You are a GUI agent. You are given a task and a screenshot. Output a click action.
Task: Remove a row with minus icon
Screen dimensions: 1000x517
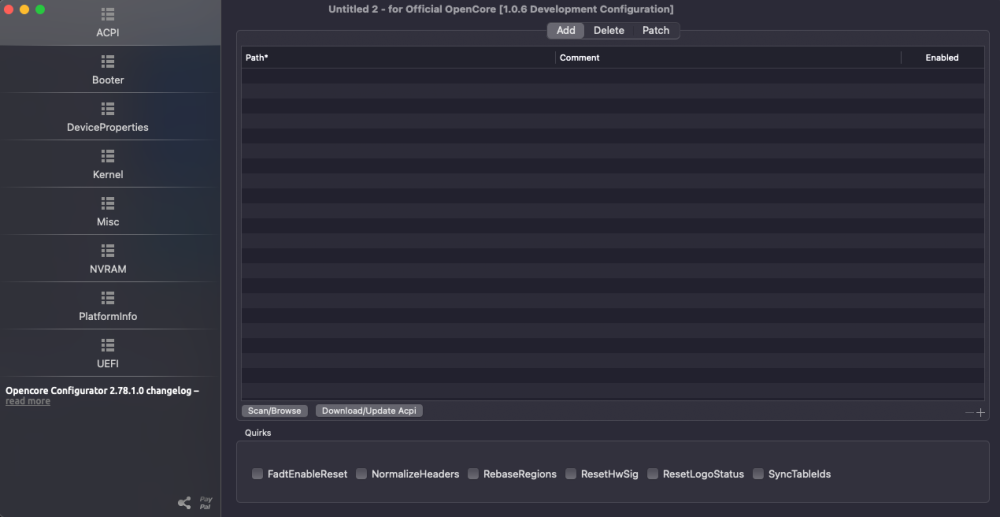(x=969, y=412)
